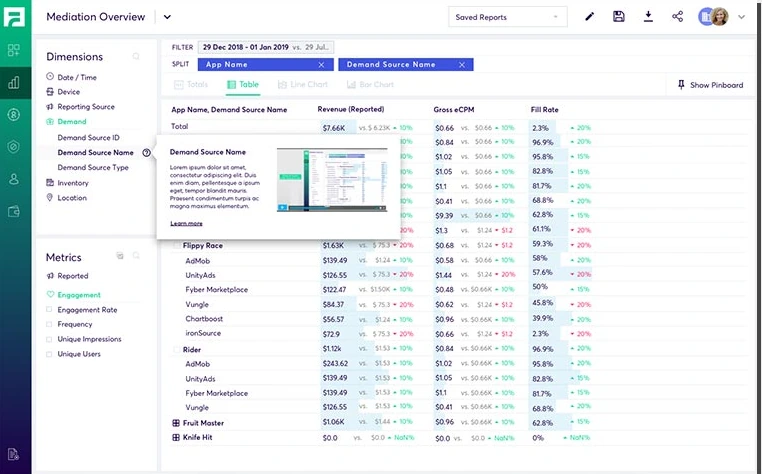This screenshot has width=762, height=474.
Task: Open the dollar revenue sidebar icon
Action: [x=14, y=115]
